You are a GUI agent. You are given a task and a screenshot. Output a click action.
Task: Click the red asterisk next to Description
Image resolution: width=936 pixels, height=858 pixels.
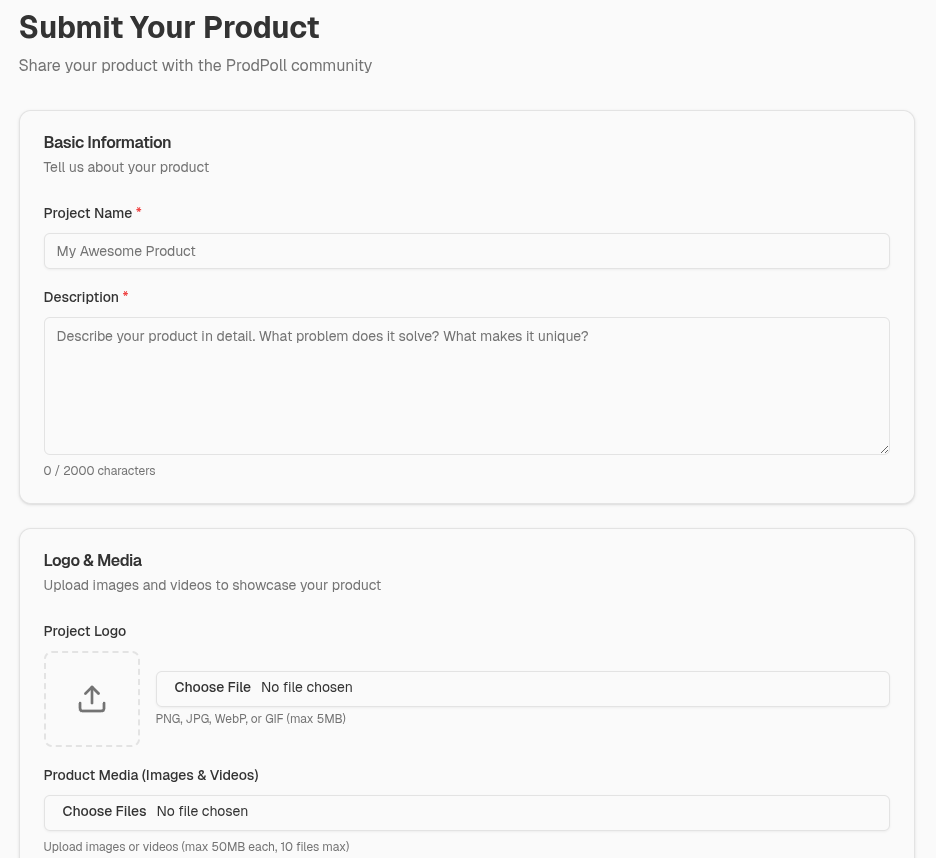[x=125, y=295]
